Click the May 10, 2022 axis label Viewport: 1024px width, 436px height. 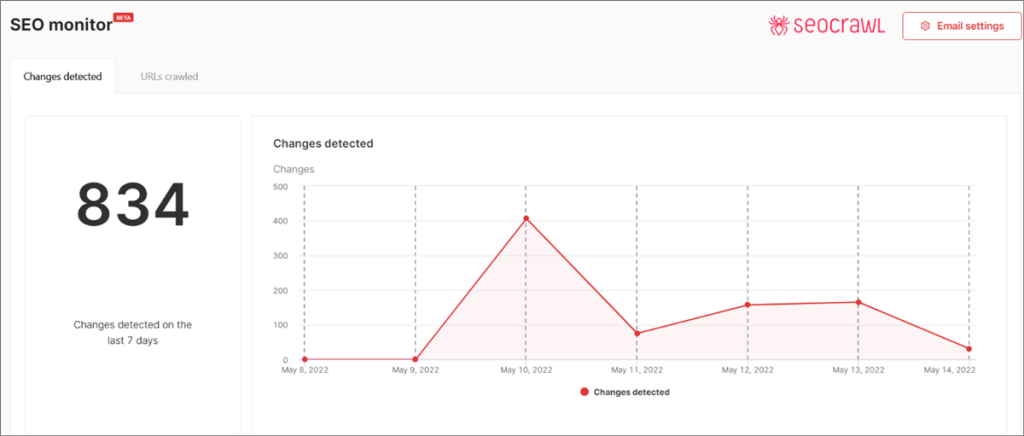526,370
